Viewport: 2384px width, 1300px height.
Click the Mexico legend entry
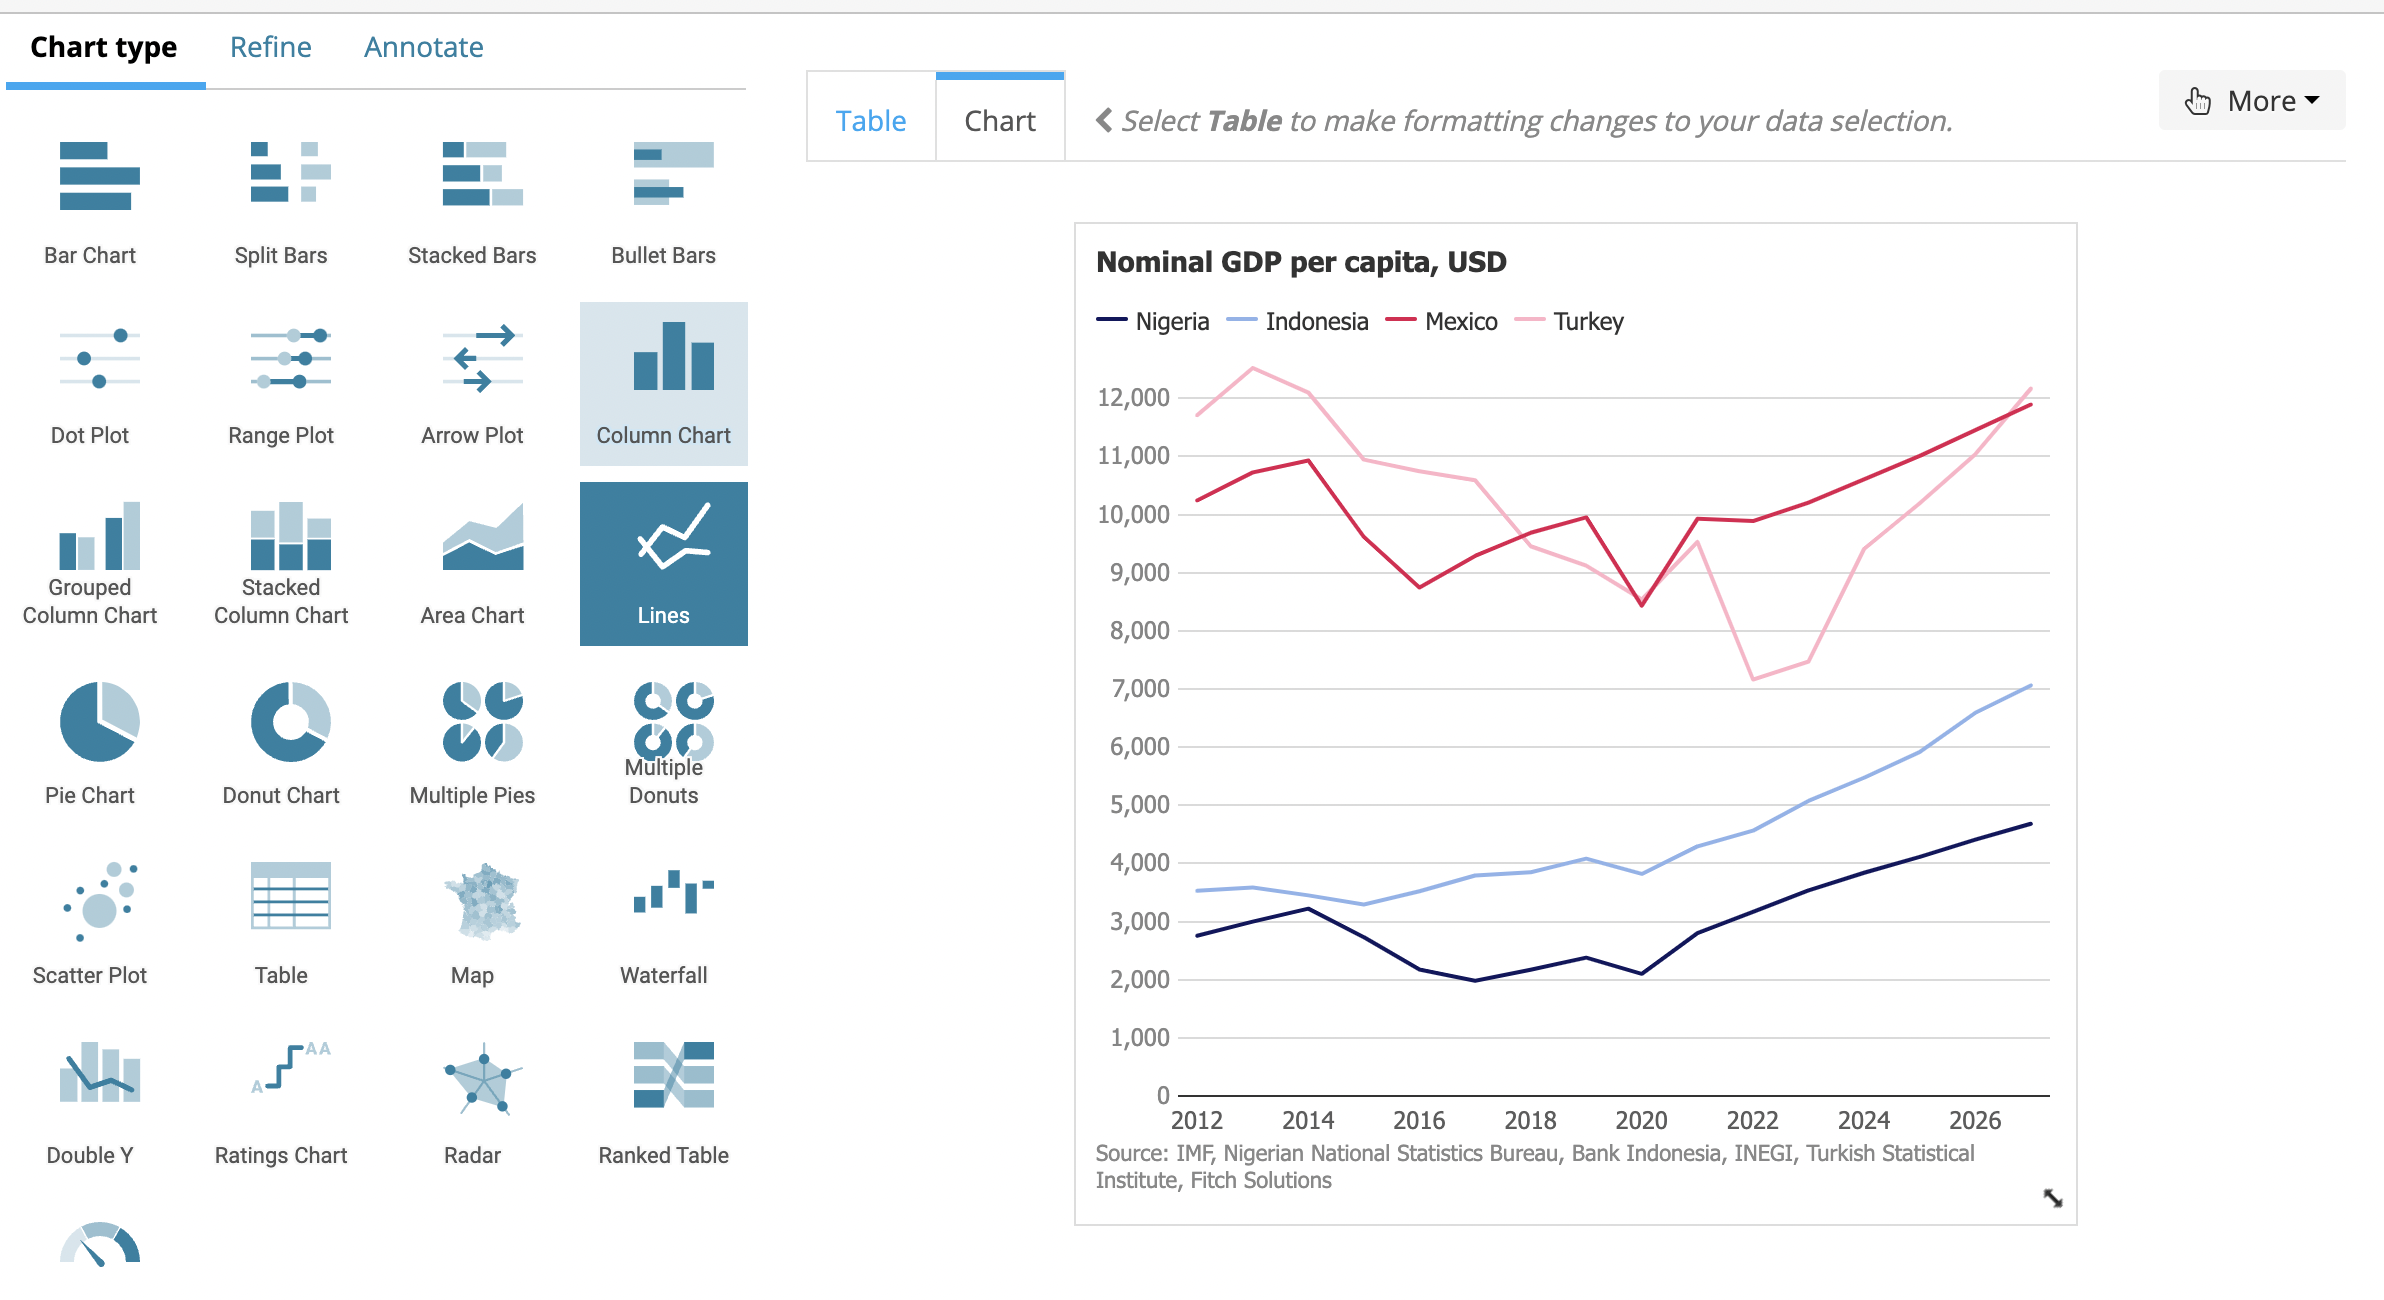(x=1460, y=321)
